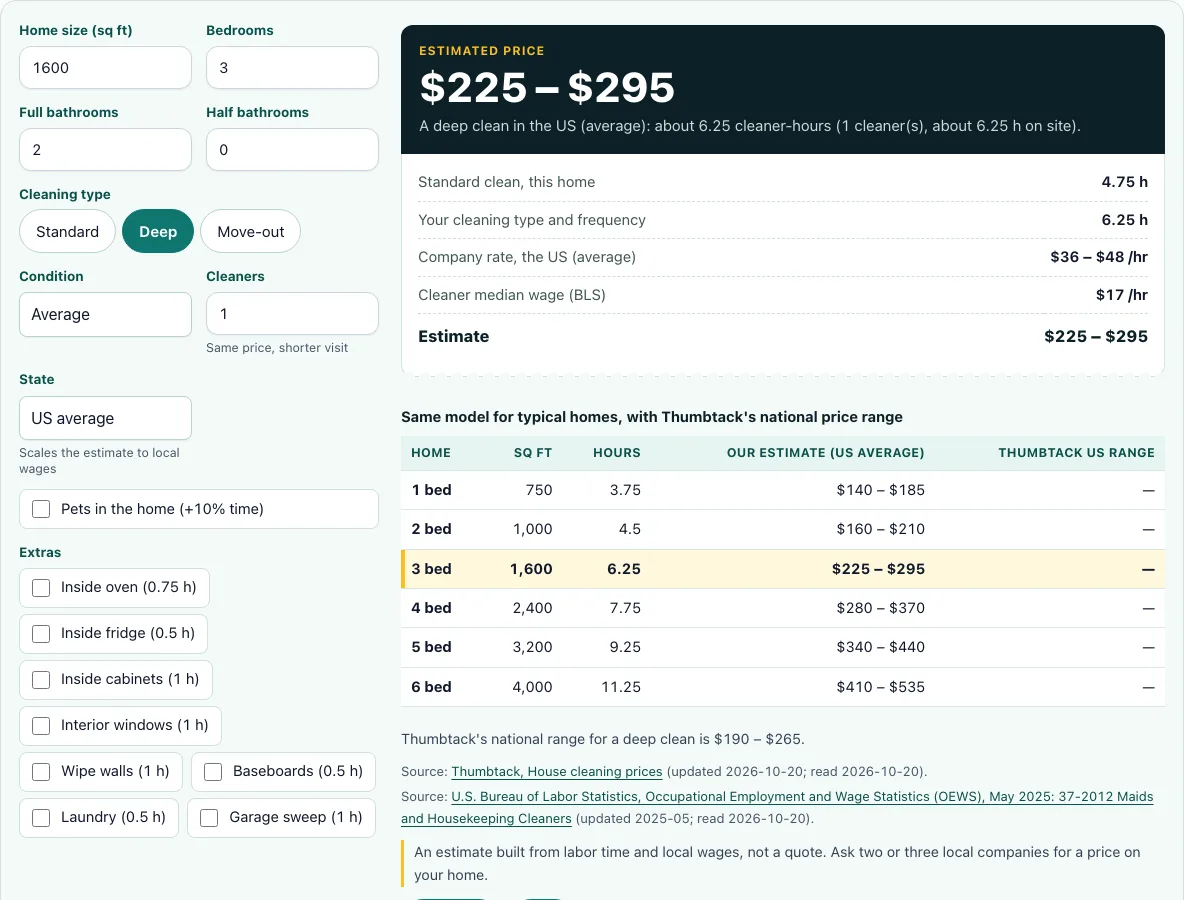Screen dimensions: 1184x900
Task: Click the '4 bed' table row label
Action: click(431, 608)
